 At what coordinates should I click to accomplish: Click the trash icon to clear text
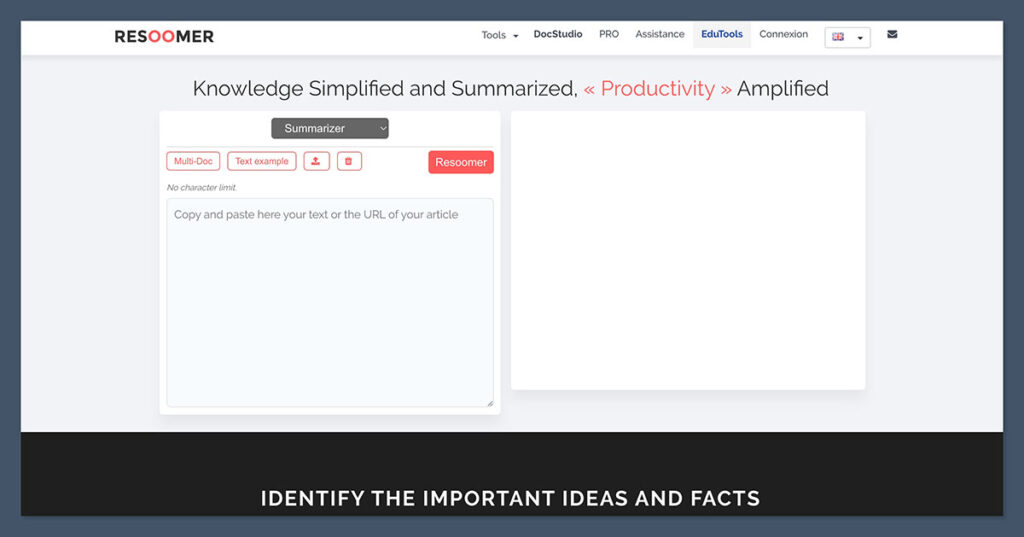pyautogui.click(x=349, y=161)
